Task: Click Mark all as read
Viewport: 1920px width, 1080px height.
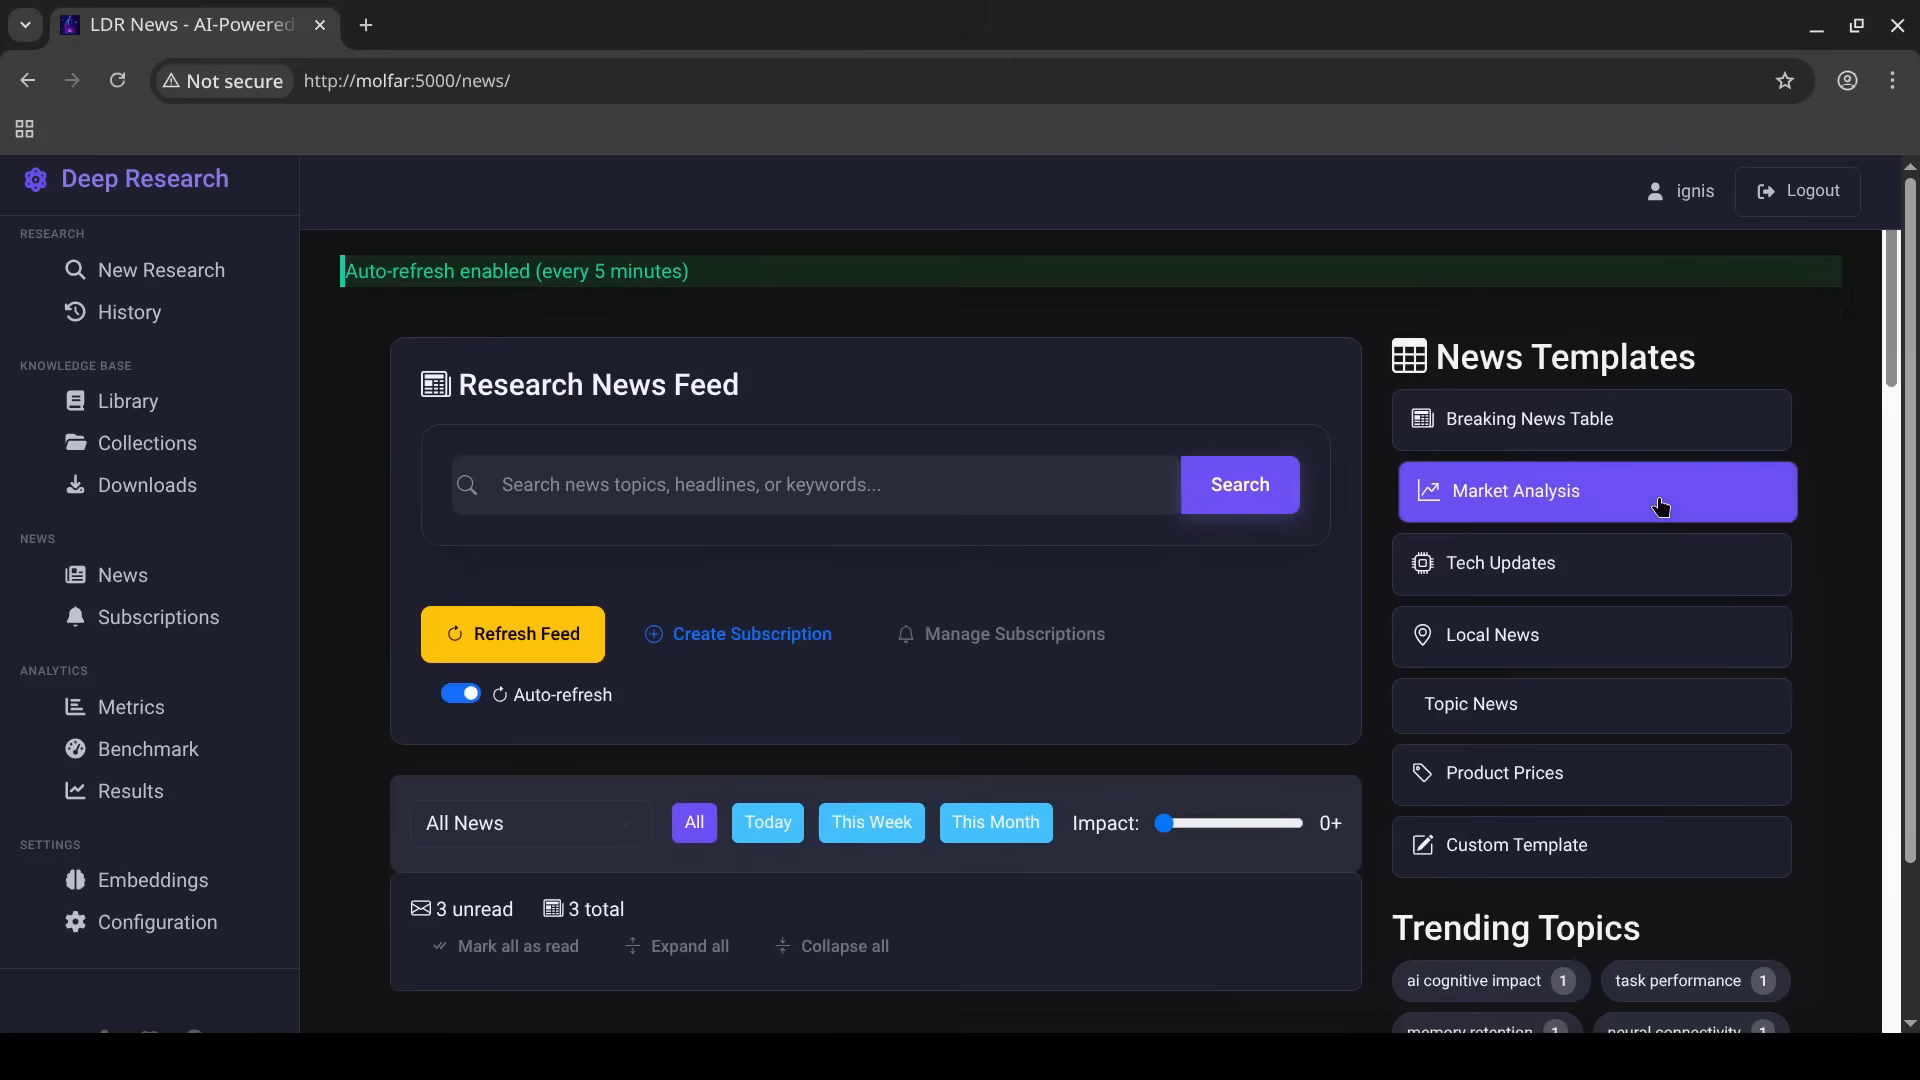Action: click(x=506, y=946)
